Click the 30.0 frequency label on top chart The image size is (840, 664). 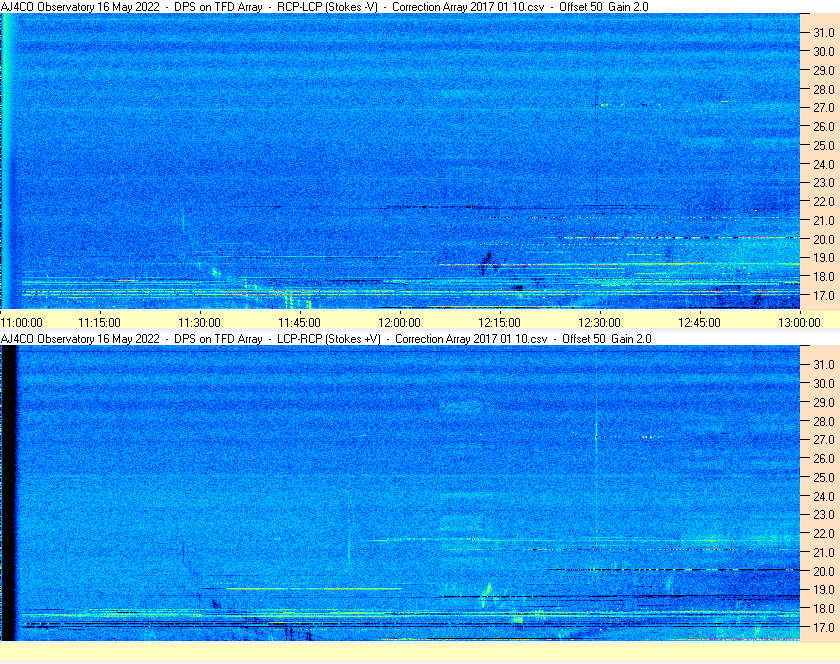click(x=824, y=51)
